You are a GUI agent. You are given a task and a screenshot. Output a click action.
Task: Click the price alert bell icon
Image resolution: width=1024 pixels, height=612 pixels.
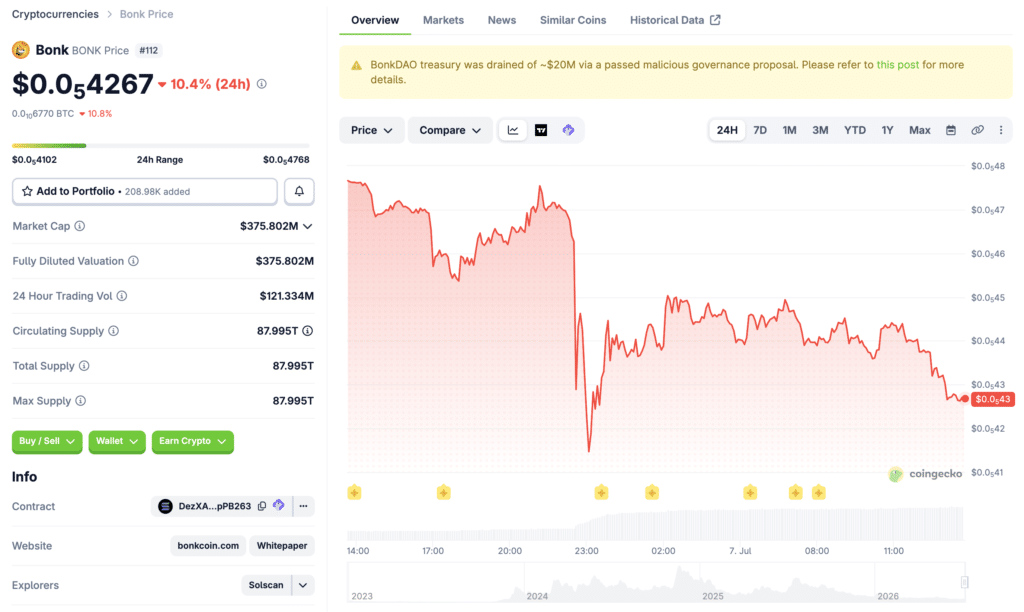[299, 191]
